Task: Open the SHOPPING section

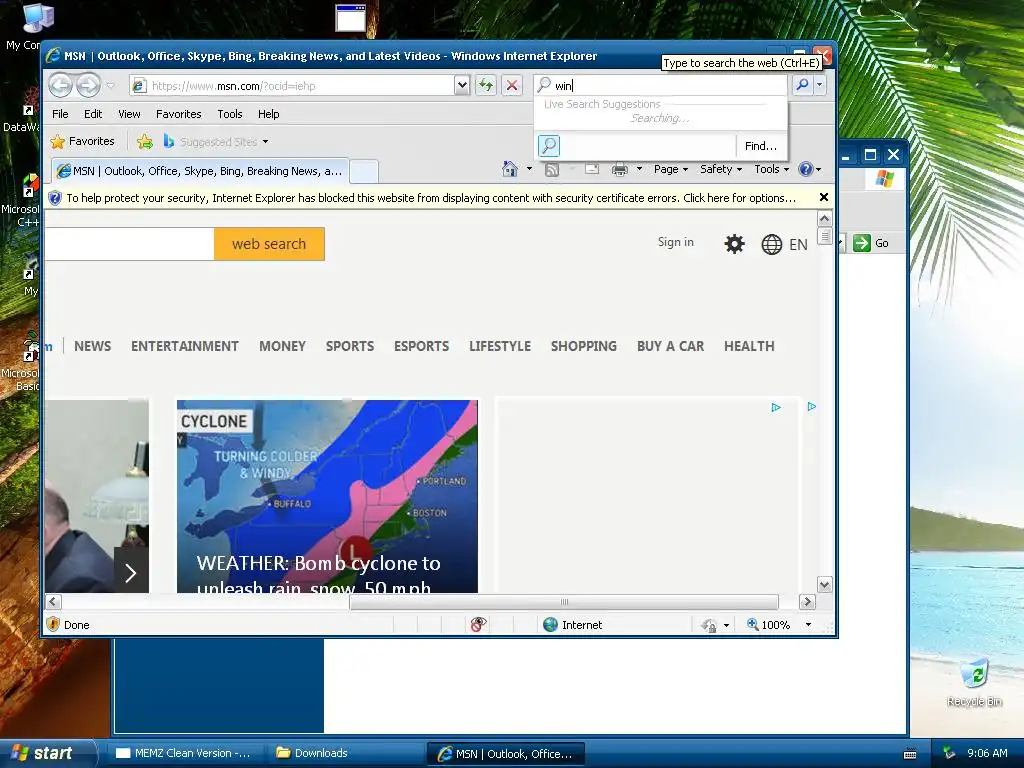Action: click(584, 346)
